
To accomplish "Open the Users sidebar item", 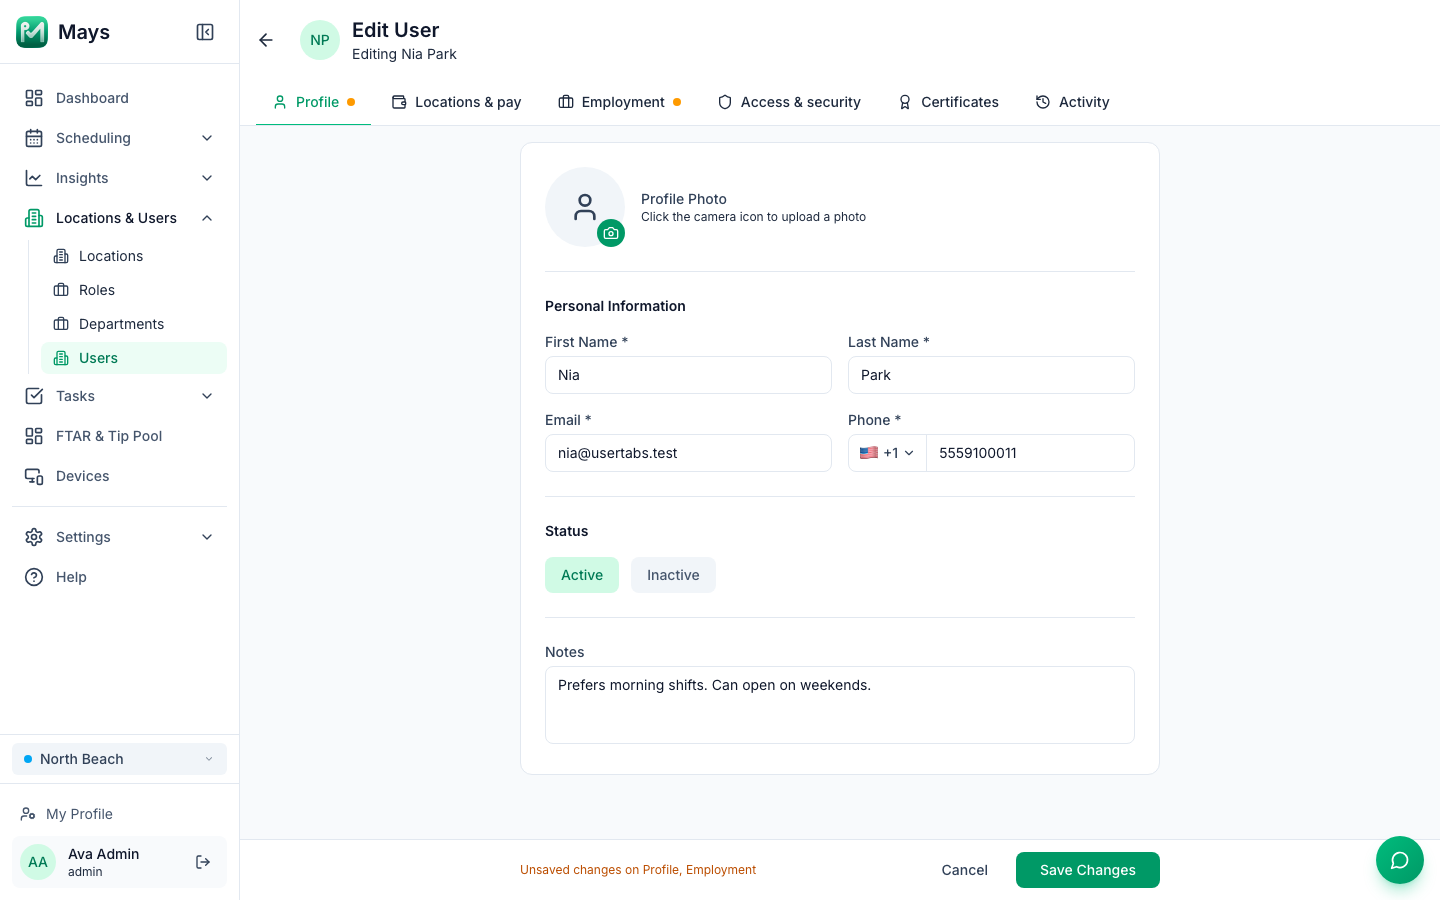I will click(x=134, y=358).
